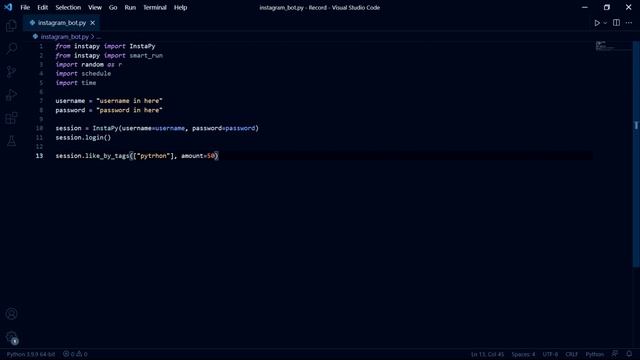This screenshot has height=360, width=640.
Task: Open the View menu
Action: click(95, 7)
